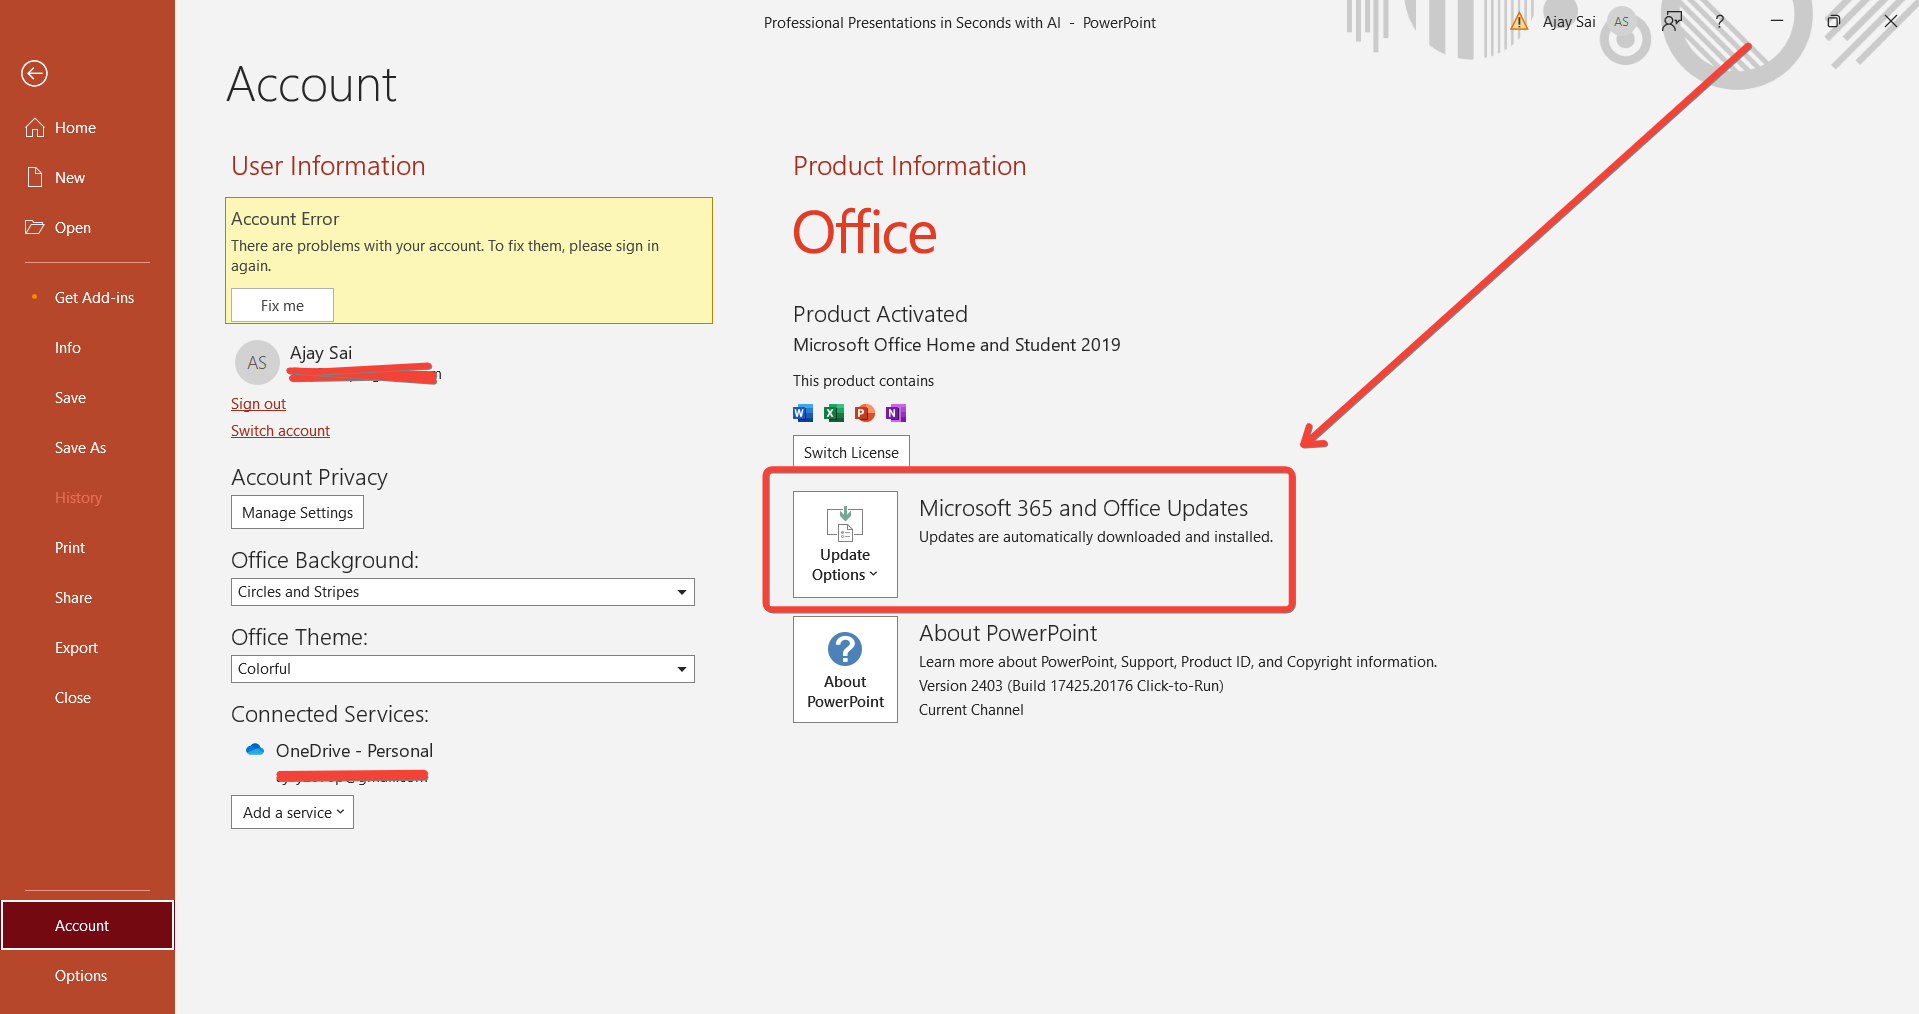
Task: Click the Version 2403 build text
Action: [x=1071, y=685]
